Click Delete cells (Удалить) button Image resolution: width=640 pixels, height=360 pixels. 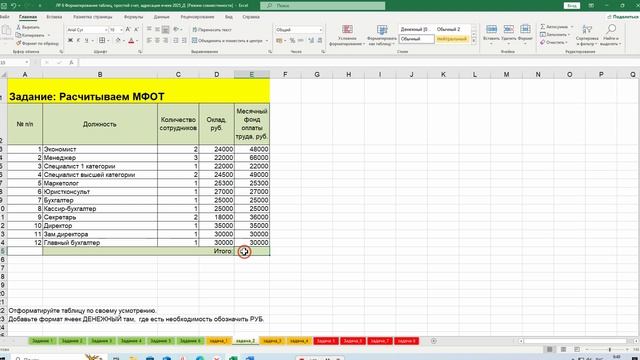point(509,35)
